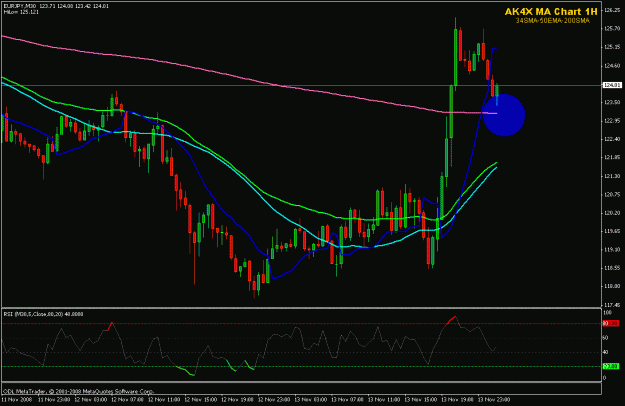Click the 12 Nov 03:00 time label
Image resolution: width=625 pixels, height=406 pixels.
[x=90, y=399]
